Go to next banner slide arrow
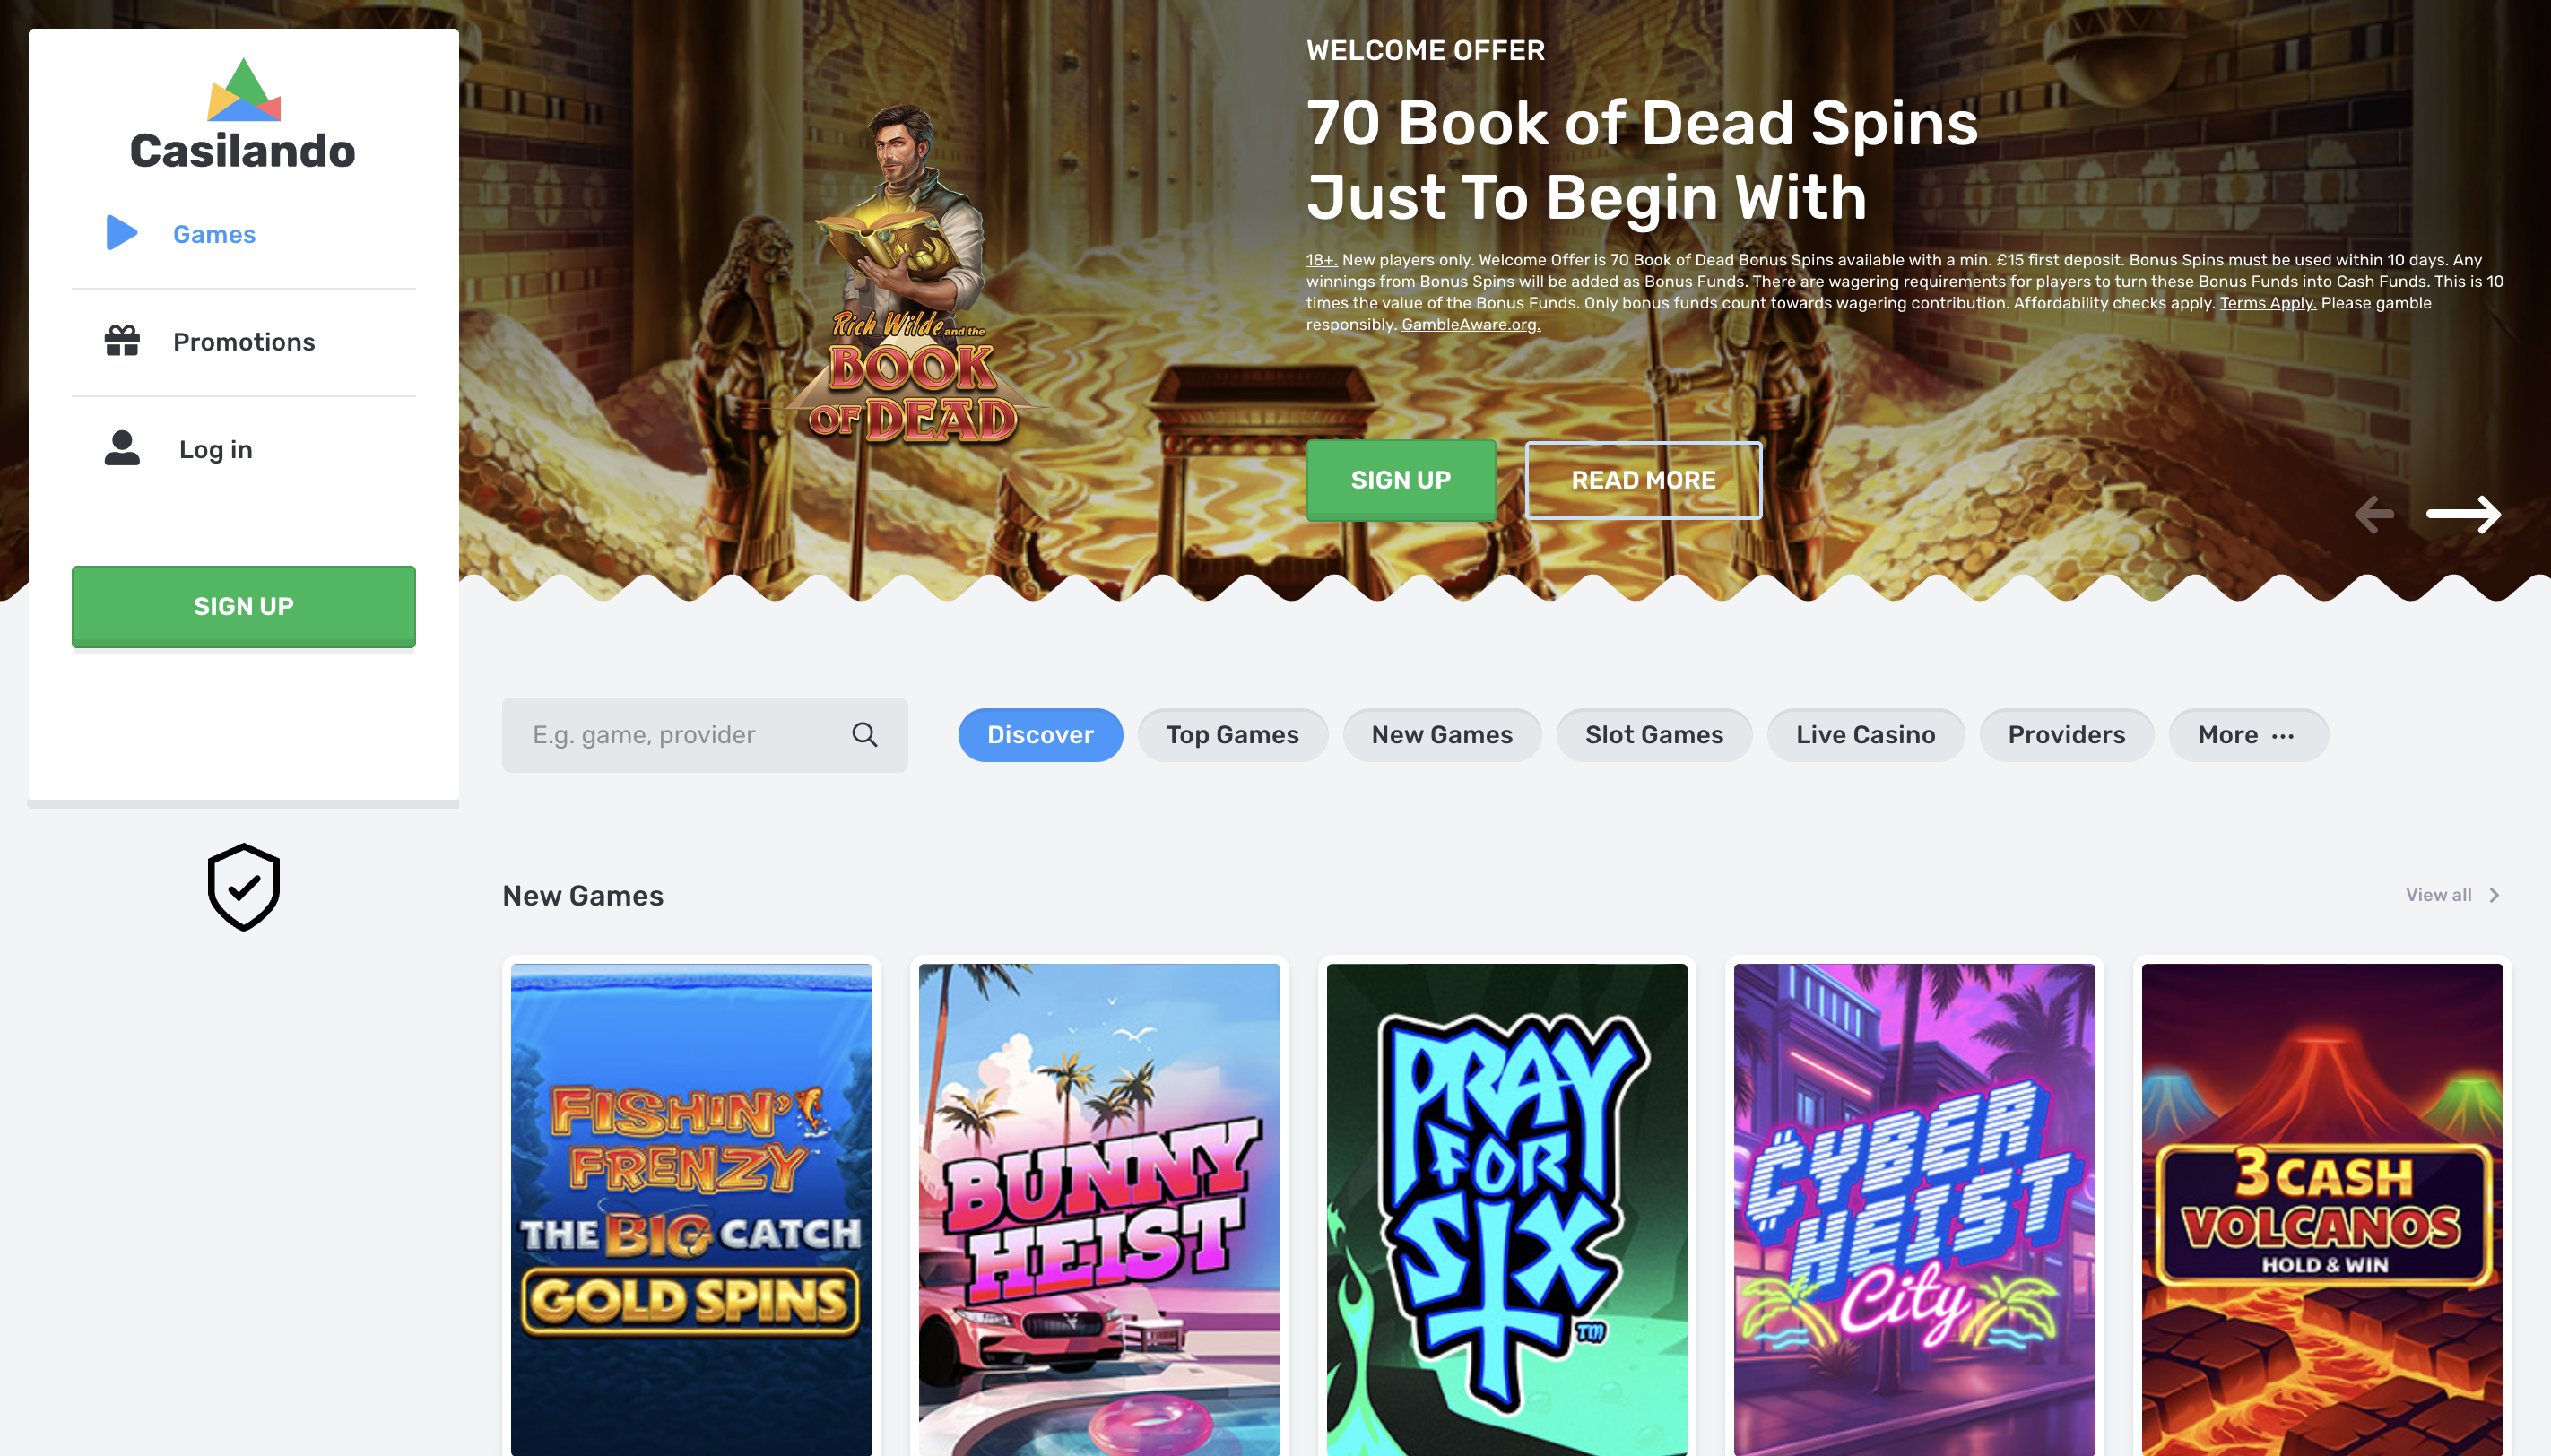 pyautogui.click(x=2463, y=514)
